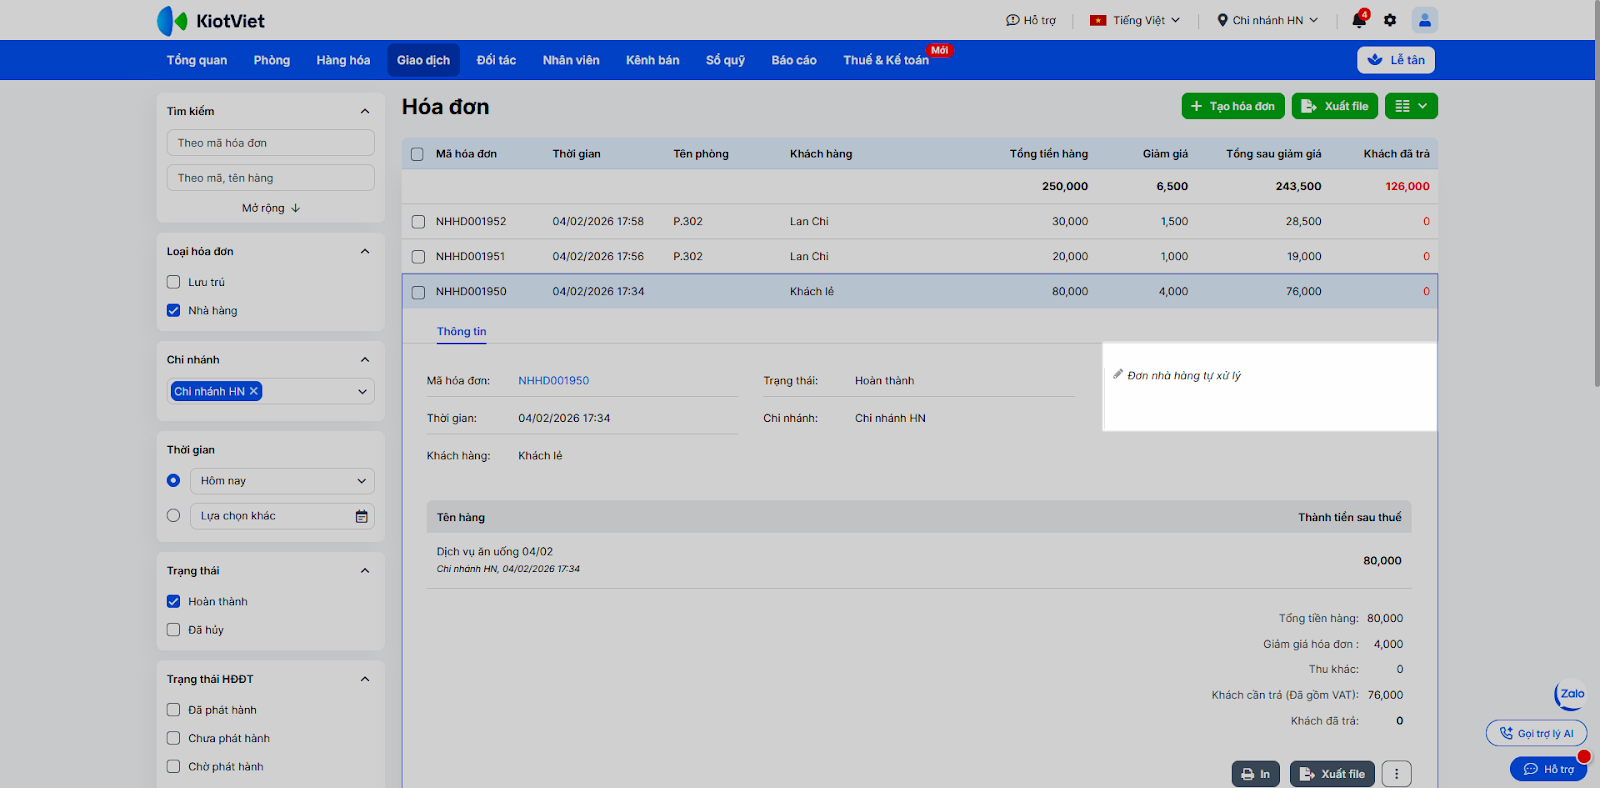
Task: Open the branch filter dropdown
Action: [x=362, y=391]
